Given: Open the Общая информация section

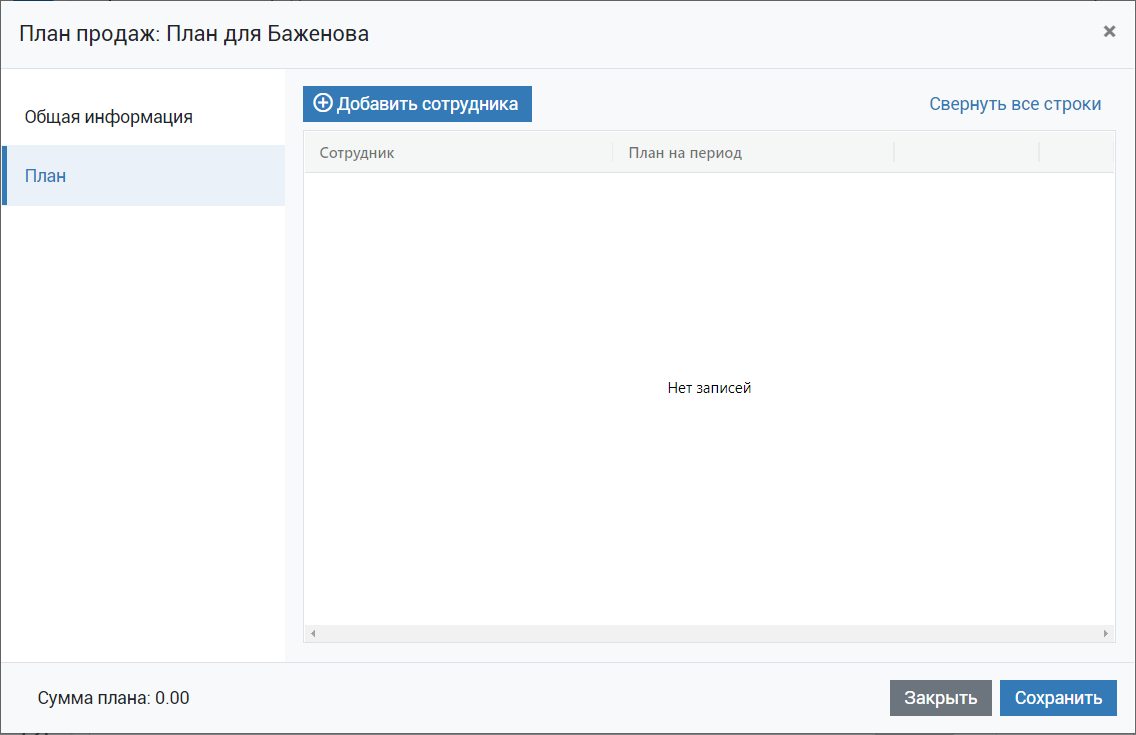Looking at the screenshot, I should tap(108, 117).
